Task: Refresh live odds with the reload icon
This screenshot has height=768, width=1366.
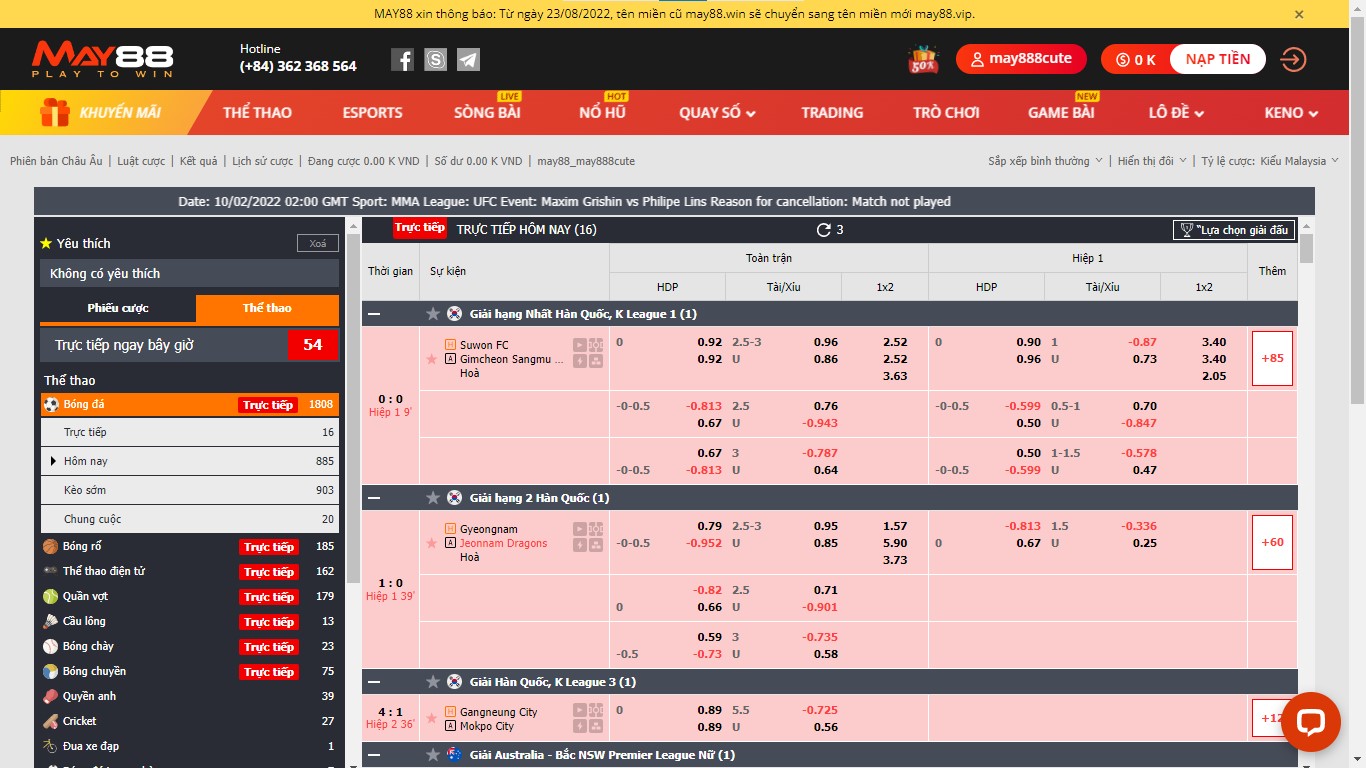Action: pos(824,230)
